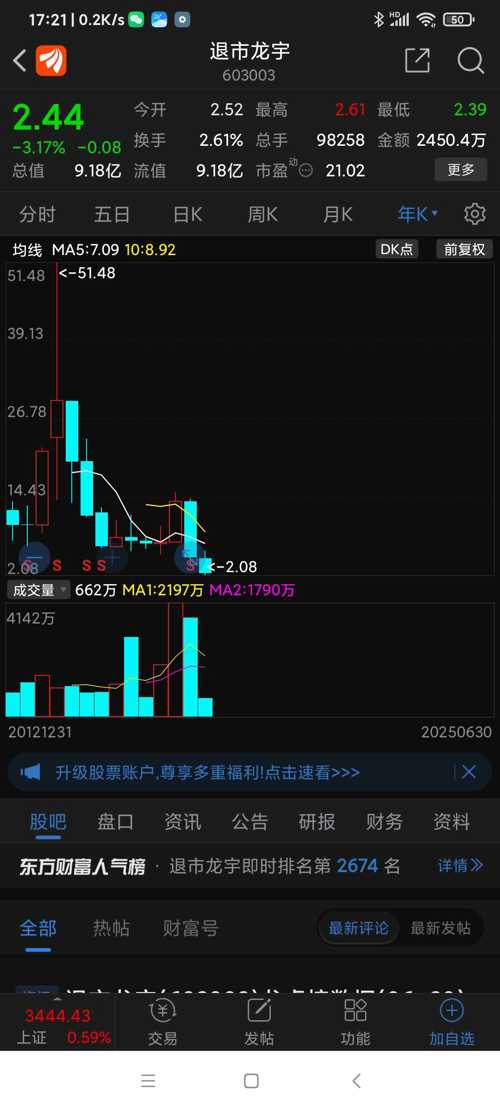
Task: Open the 财务 financials tab
Action: 384,822
